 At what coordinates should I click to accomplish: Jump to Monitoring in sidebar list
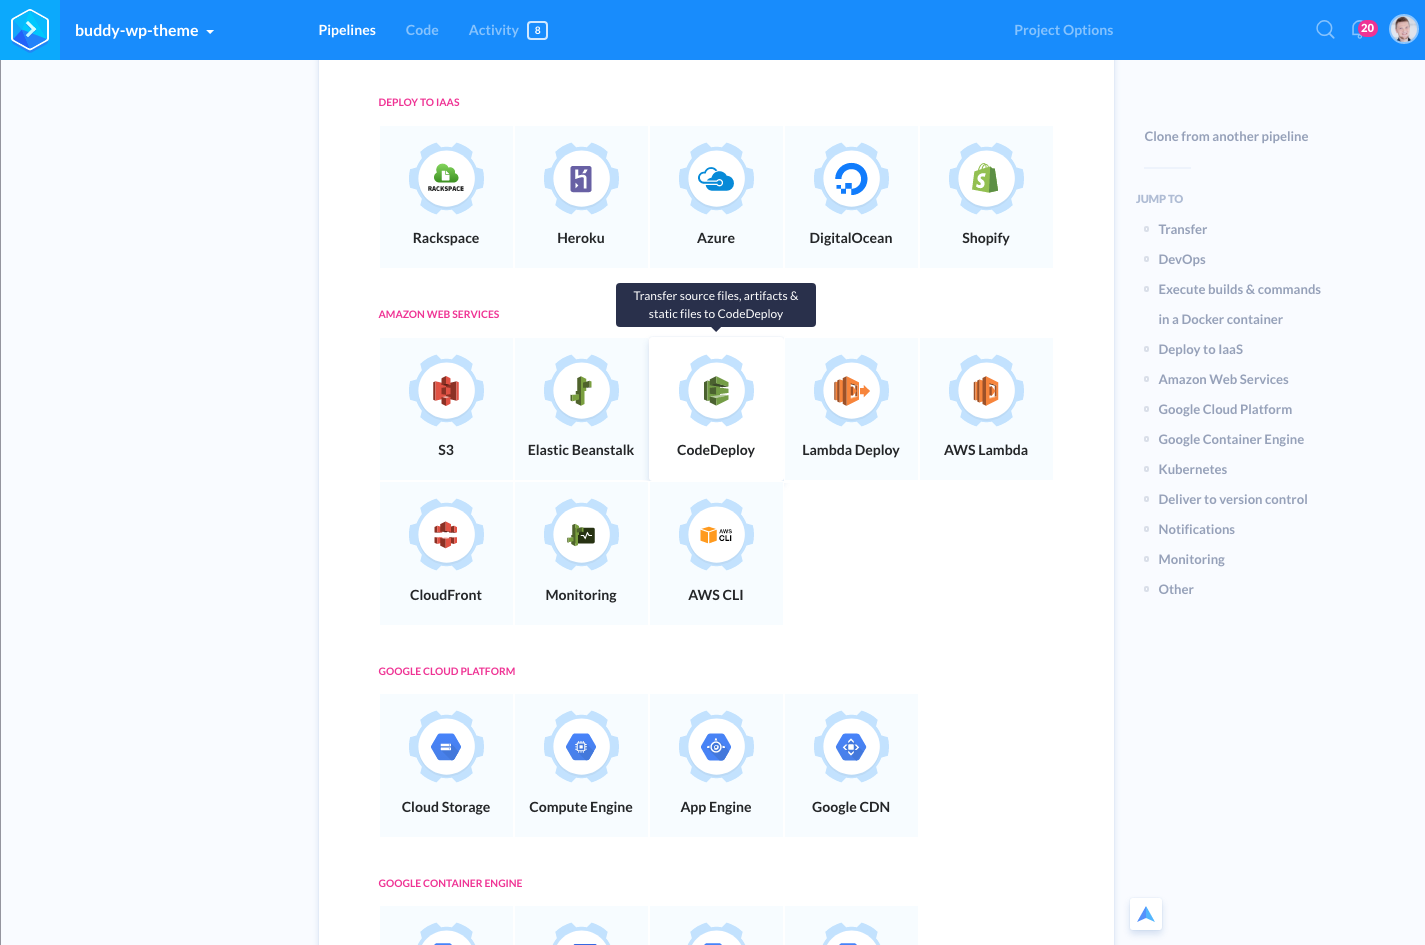click(1191, 559)
